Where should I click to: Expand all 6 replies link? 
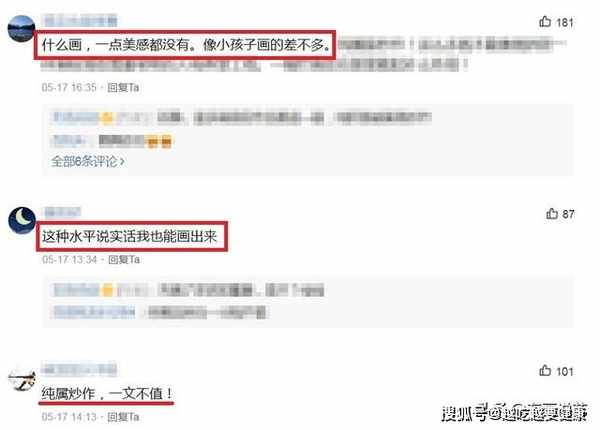88,161
